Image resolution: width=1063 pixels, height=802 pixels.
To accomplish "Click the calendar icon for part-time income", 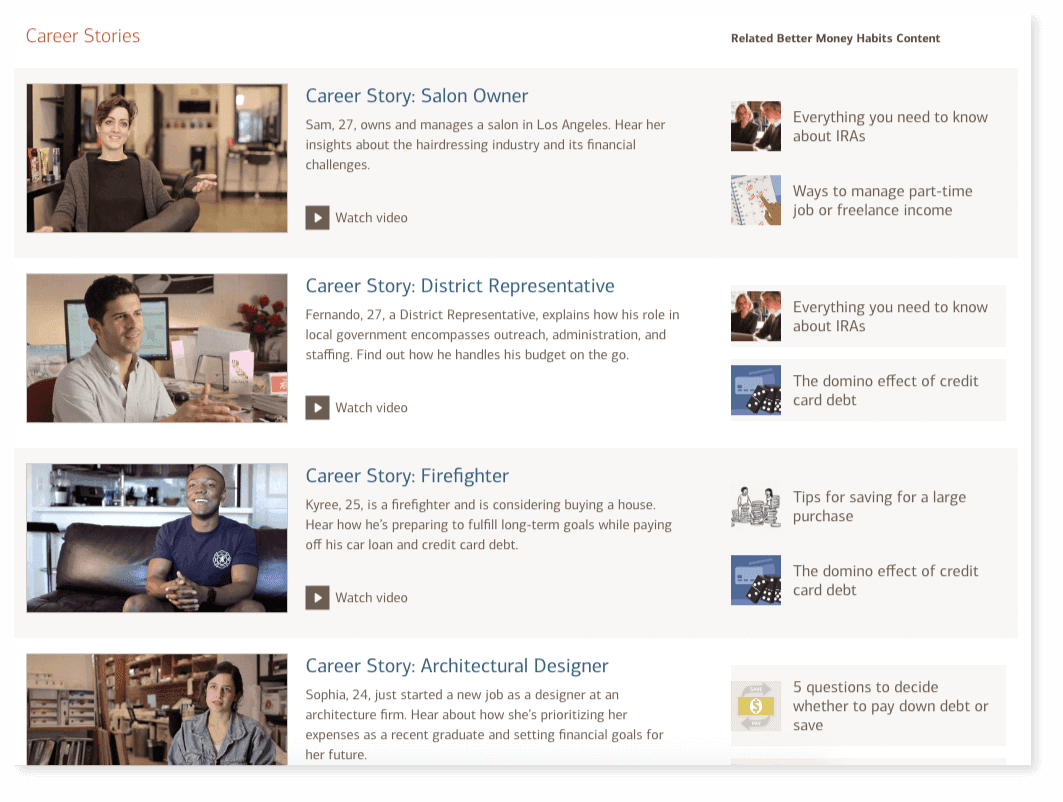I will (756, 200).
